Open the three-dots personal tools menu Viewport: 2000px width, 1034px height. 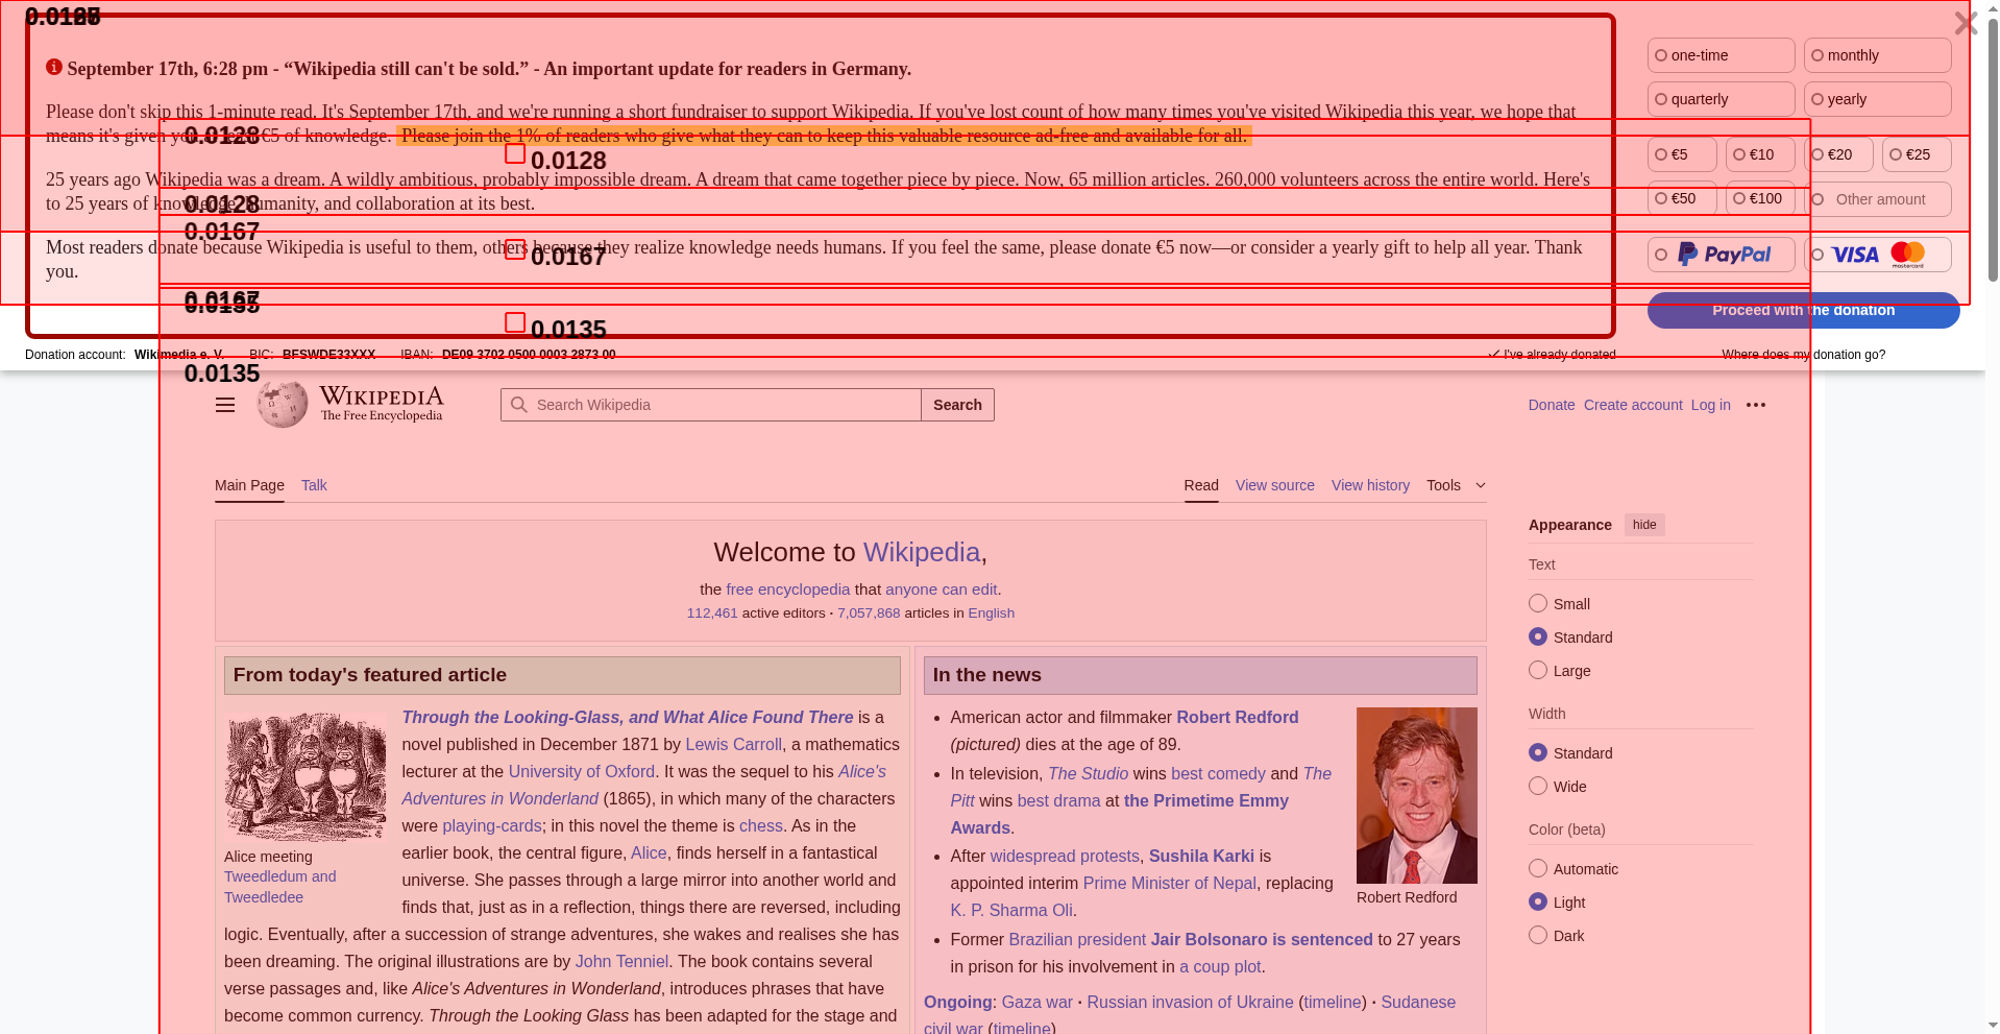(1756, 405)
